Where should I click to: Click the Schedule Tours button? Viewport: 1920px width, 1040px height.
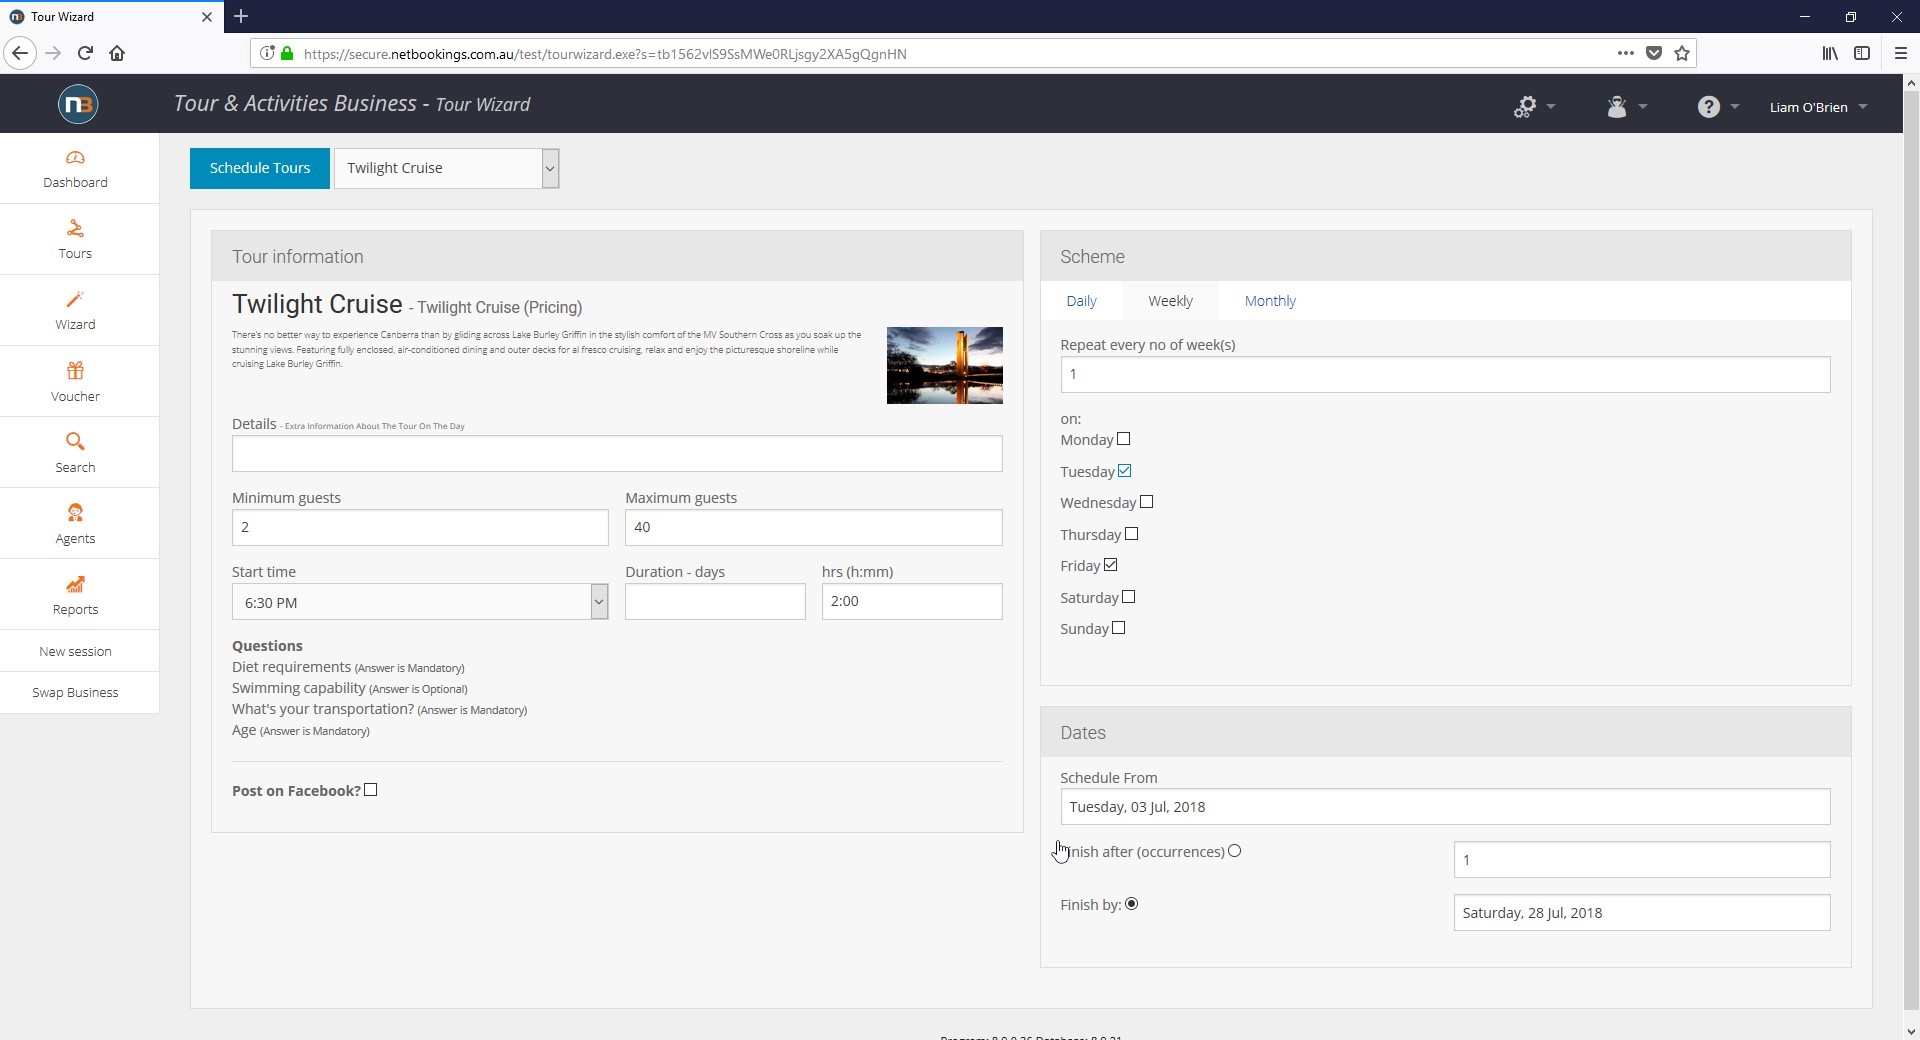click(260, 168)
